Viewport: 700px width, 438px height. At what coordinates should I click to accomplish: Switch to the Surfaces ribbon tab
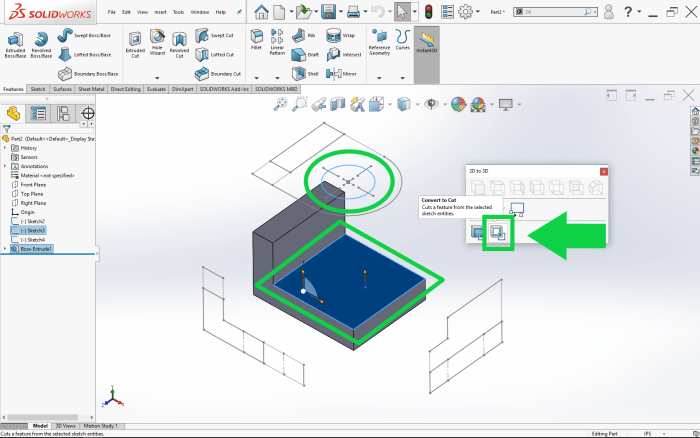coord(62,89)
